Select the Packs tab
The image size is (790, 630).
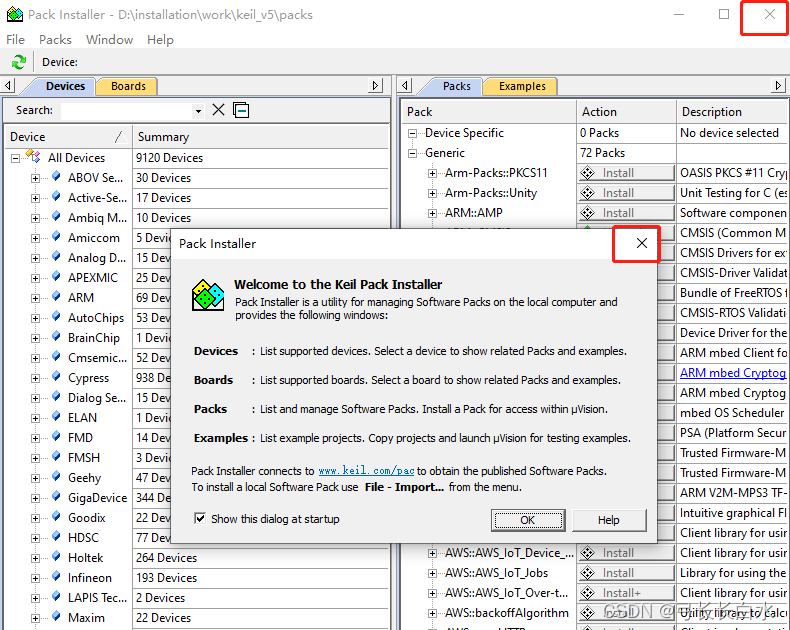pyautogui.click(x=456, y=86)
